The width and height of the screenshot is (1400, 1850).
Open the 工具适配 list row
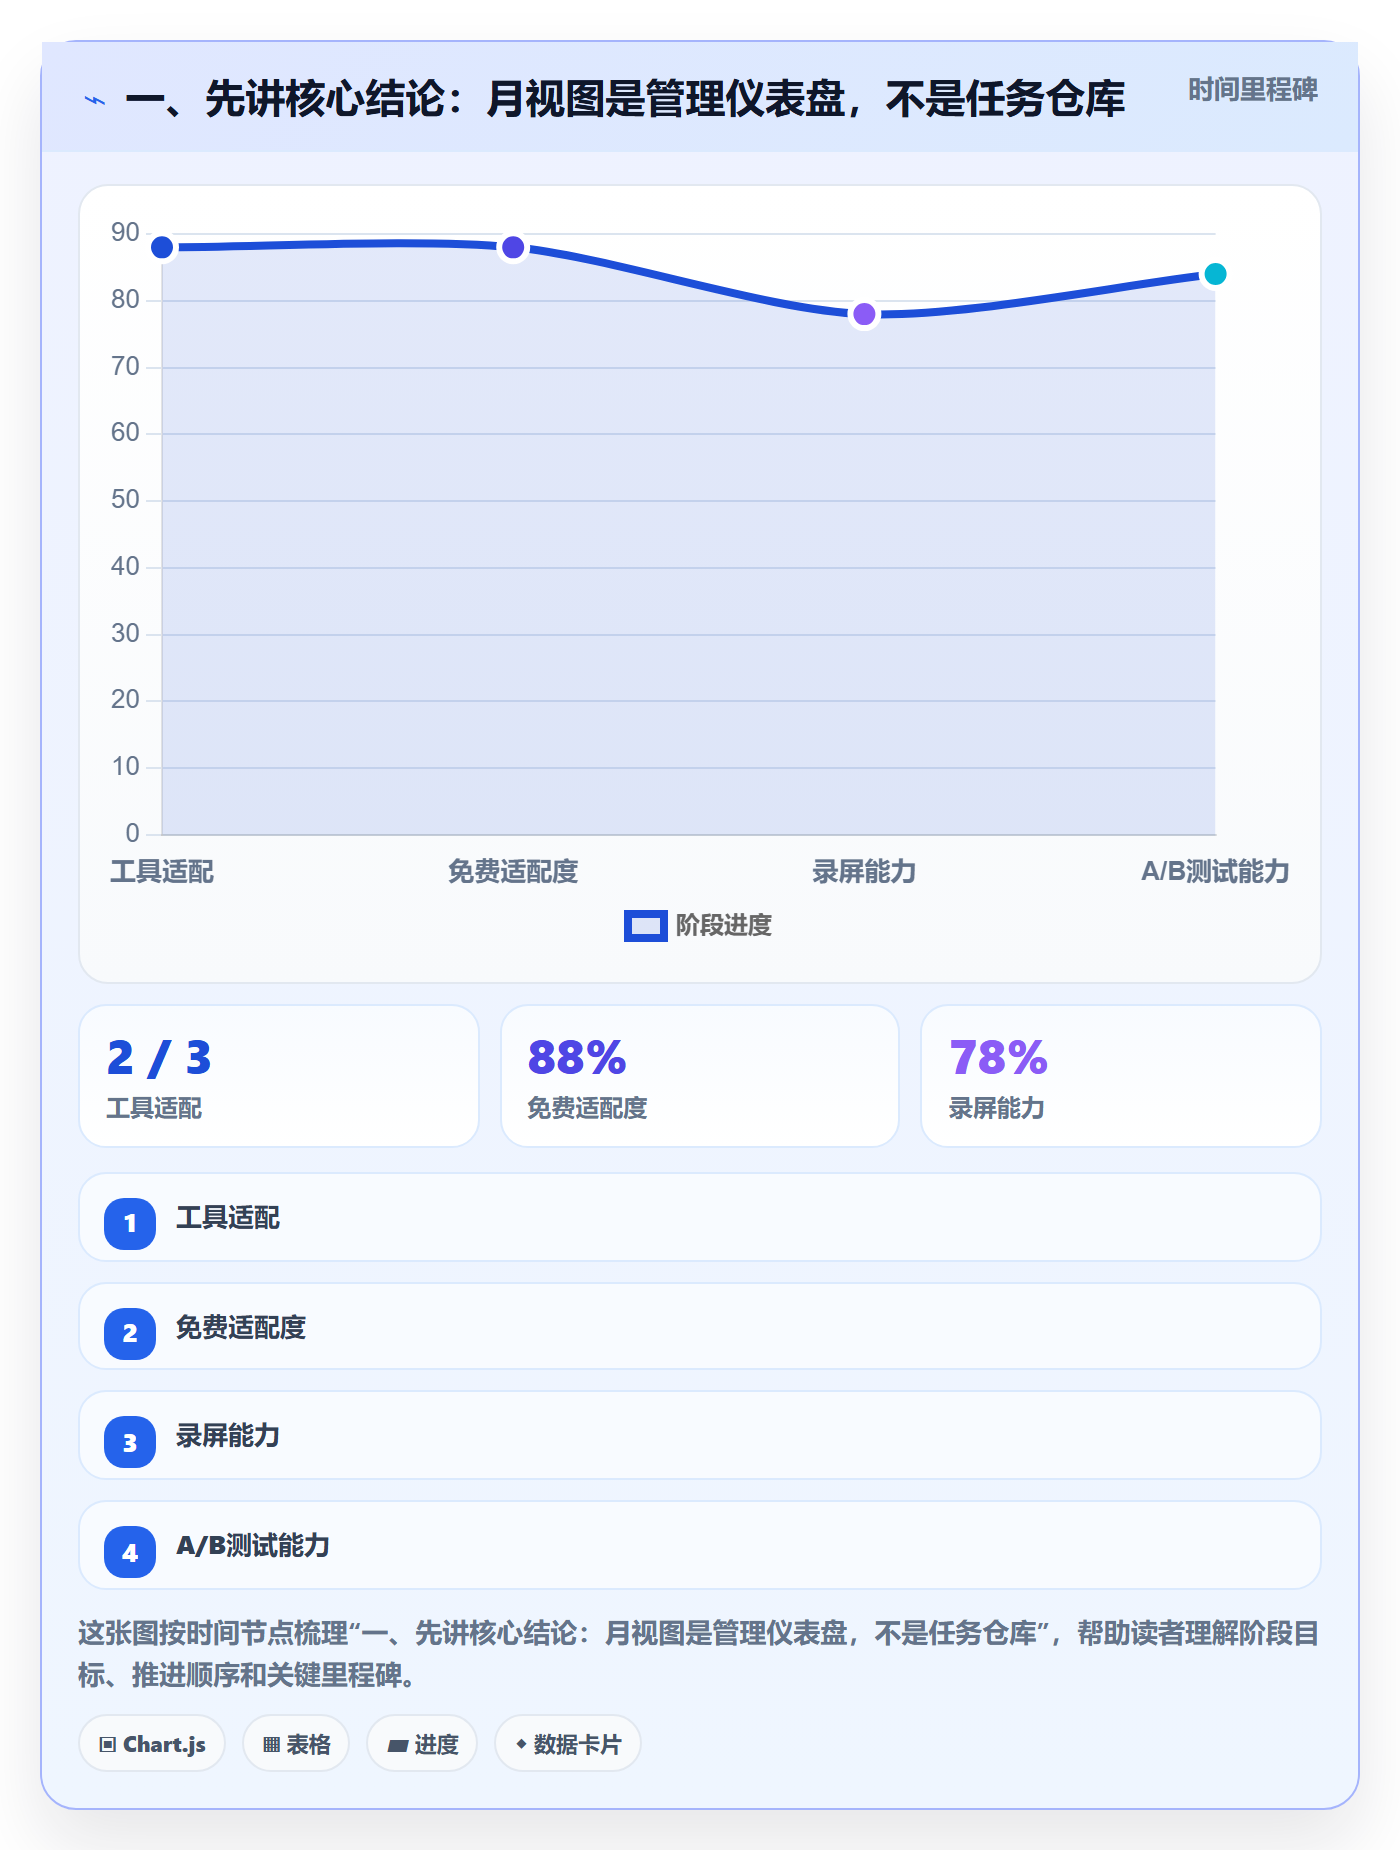700,1217
